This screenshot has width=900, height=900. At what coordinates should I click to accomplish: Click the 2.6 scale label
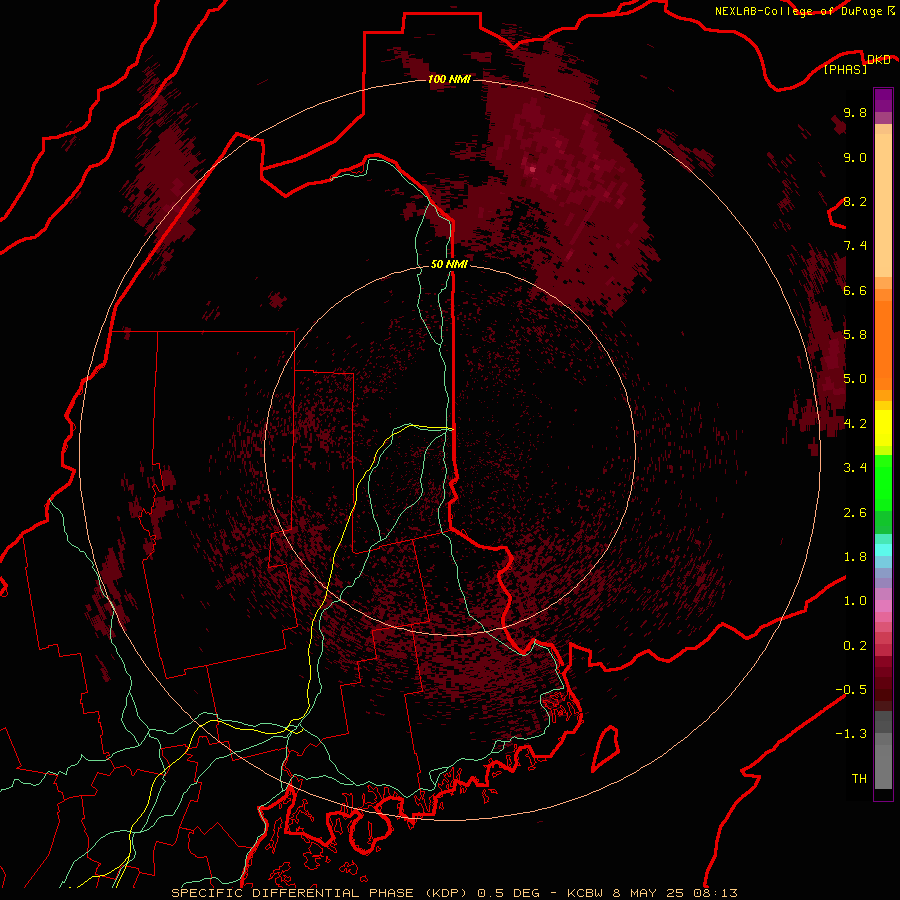(x=855, y=513)
